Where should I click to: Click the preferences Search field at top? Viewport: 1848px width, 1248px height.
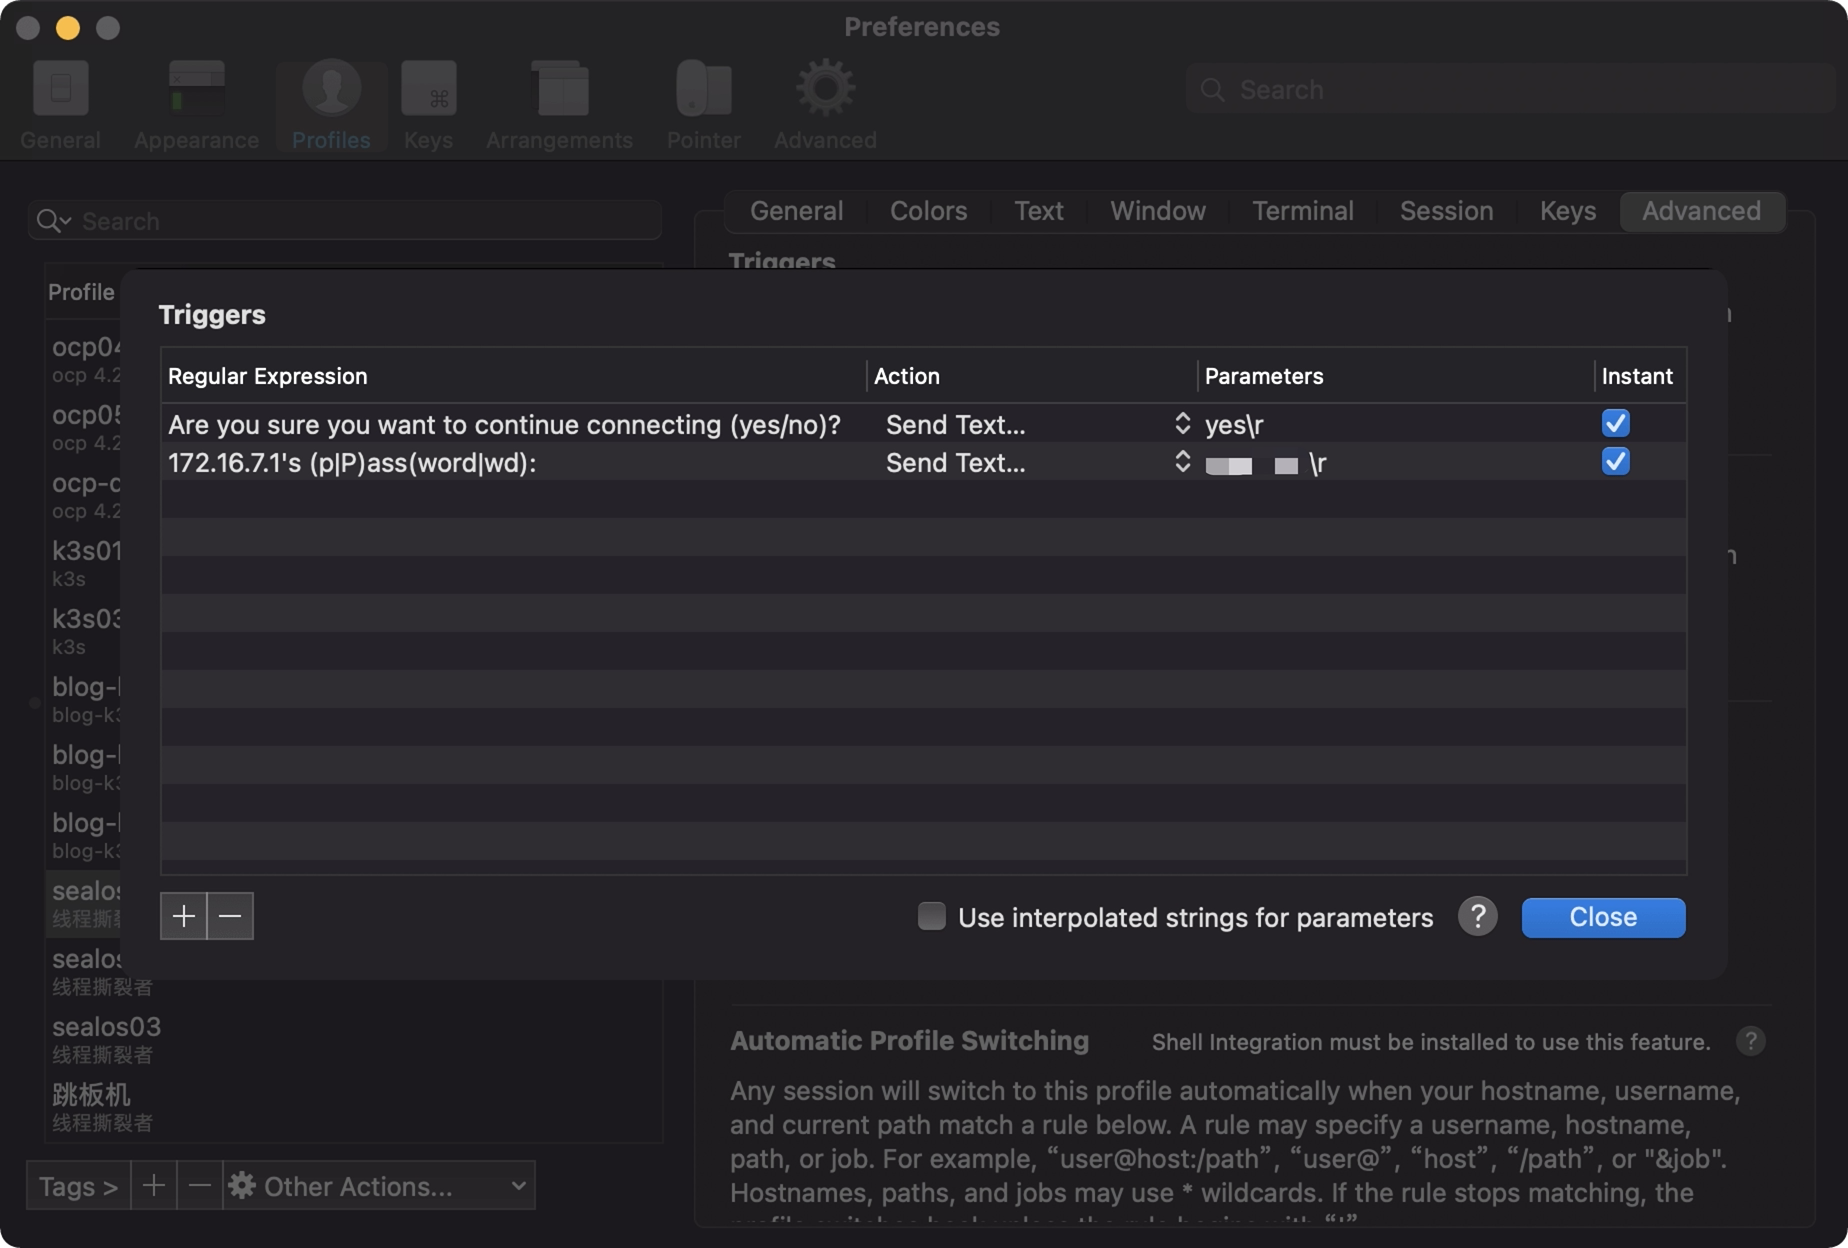click(1510, 90)
